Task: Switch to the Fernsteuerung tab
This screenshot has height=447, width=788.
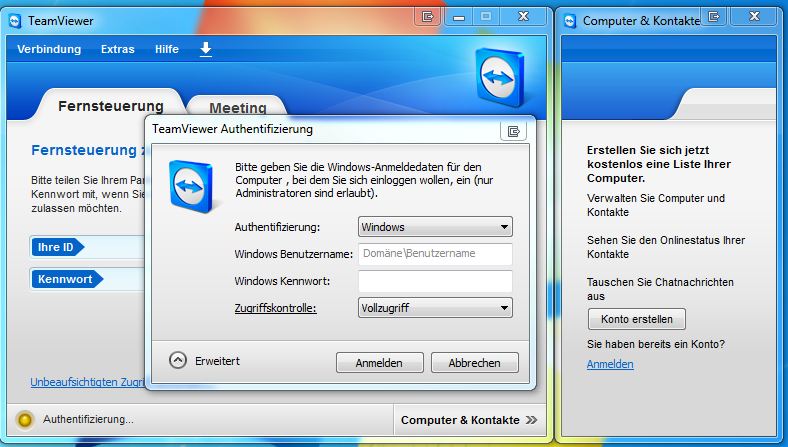Action: [111, 106]
